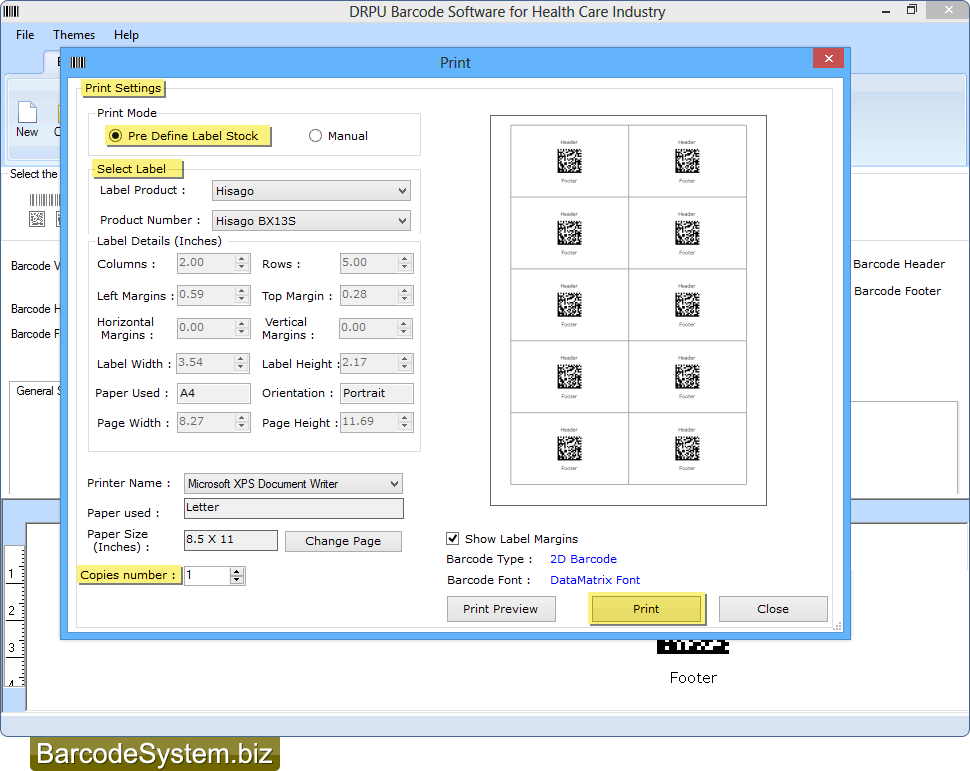Click the Paper Size field showing 8.5 X 11

(231, 540)
